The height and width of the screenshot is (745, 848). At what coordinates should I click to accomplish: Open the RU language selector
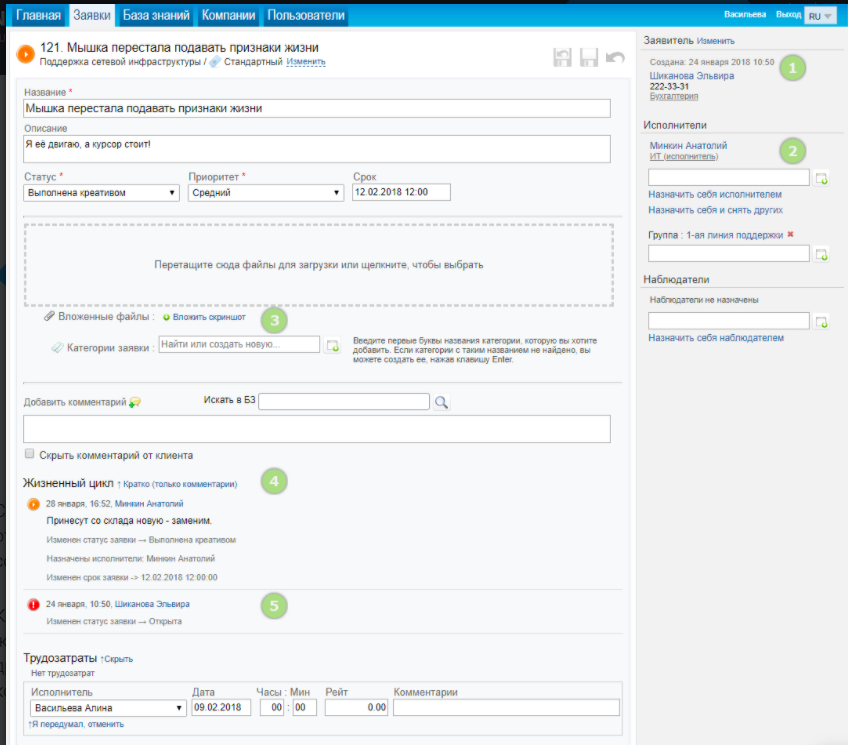point(820,16)
